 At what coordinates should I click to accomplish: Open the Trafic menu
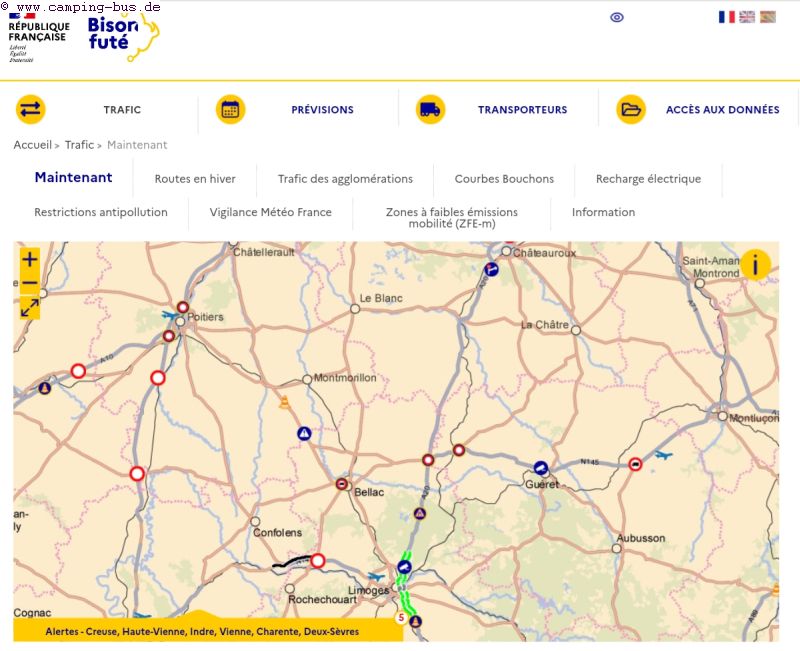[122, 110]
